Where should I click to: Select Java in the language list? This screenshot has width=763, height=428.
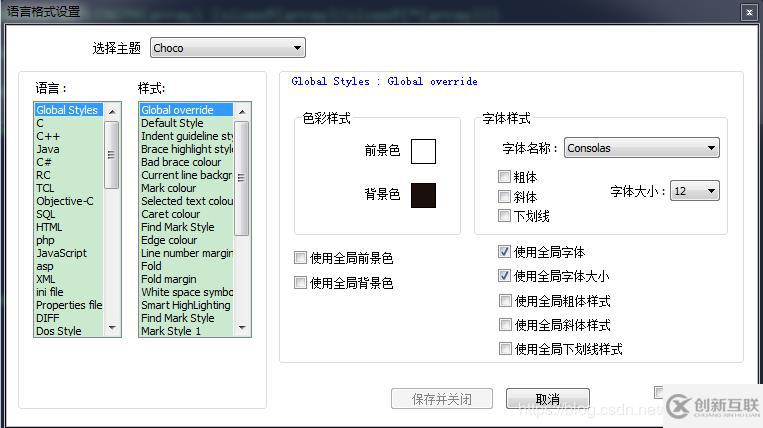(69, 149)
